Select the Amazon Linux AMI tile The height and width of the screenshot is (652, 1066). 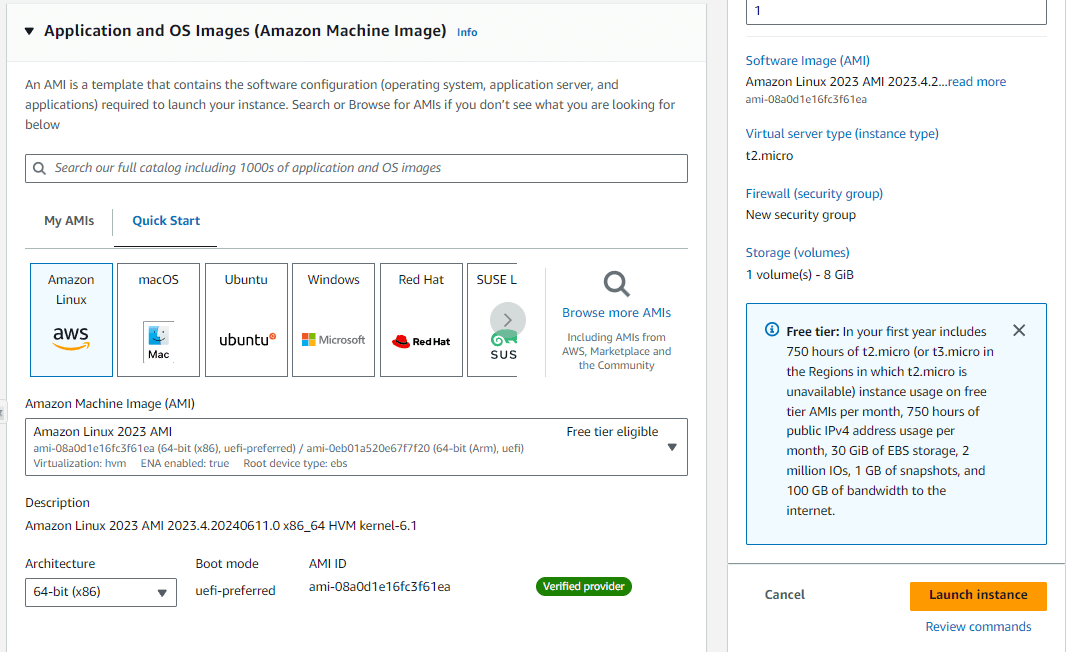click(71, 320)
